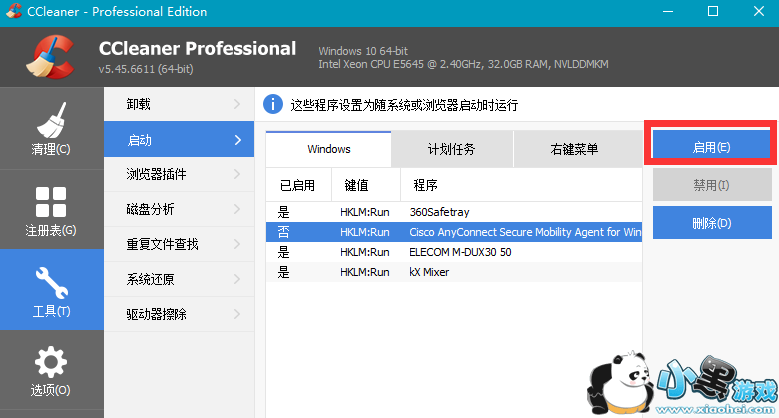The image size is (779, 418).
Task: Click the 启用(E) enable button
Action: [711, 147]
